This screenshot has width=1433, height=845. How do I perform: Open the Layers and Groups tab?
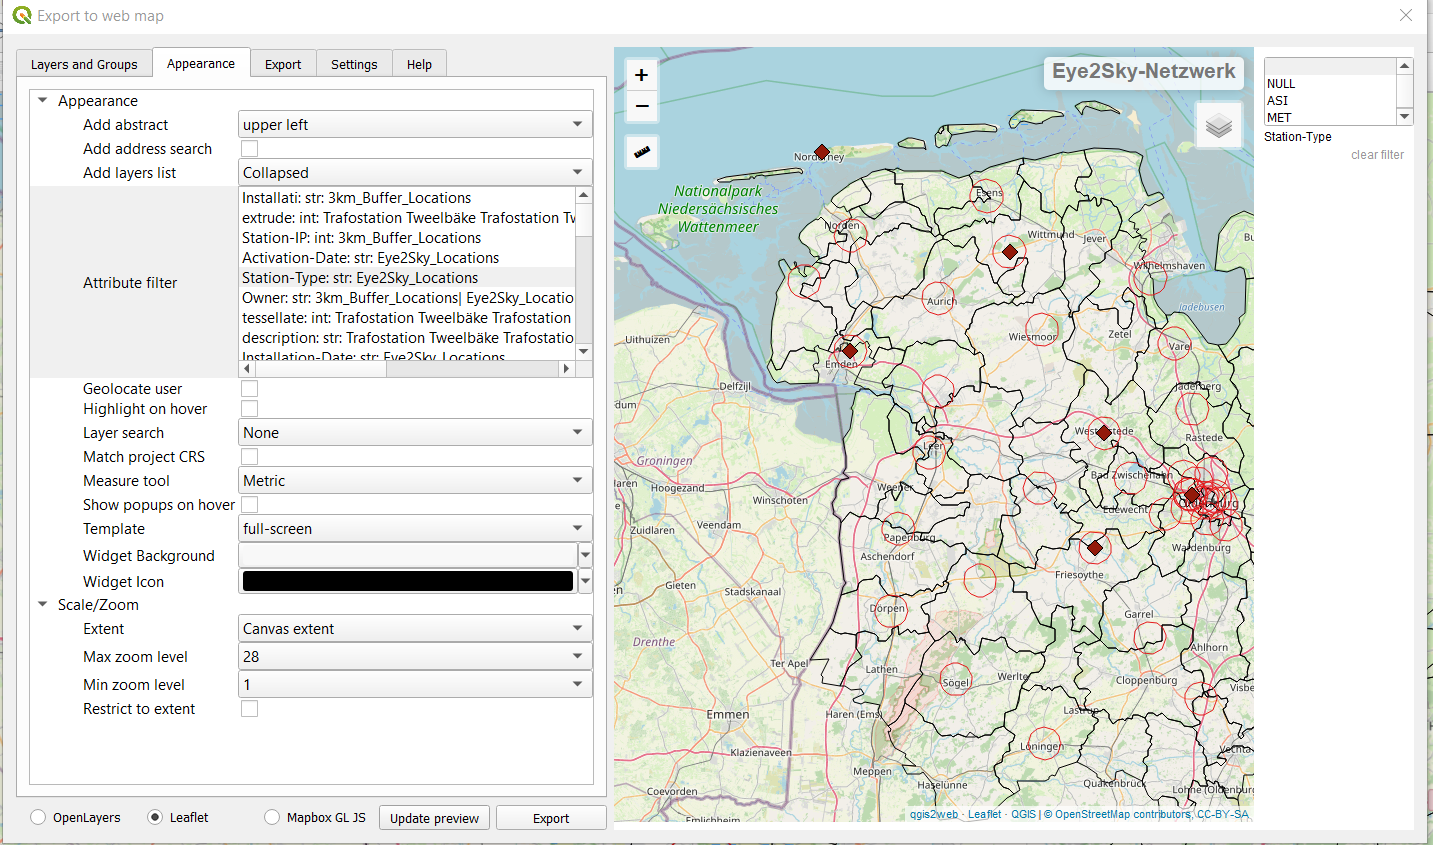pos(84,63)
